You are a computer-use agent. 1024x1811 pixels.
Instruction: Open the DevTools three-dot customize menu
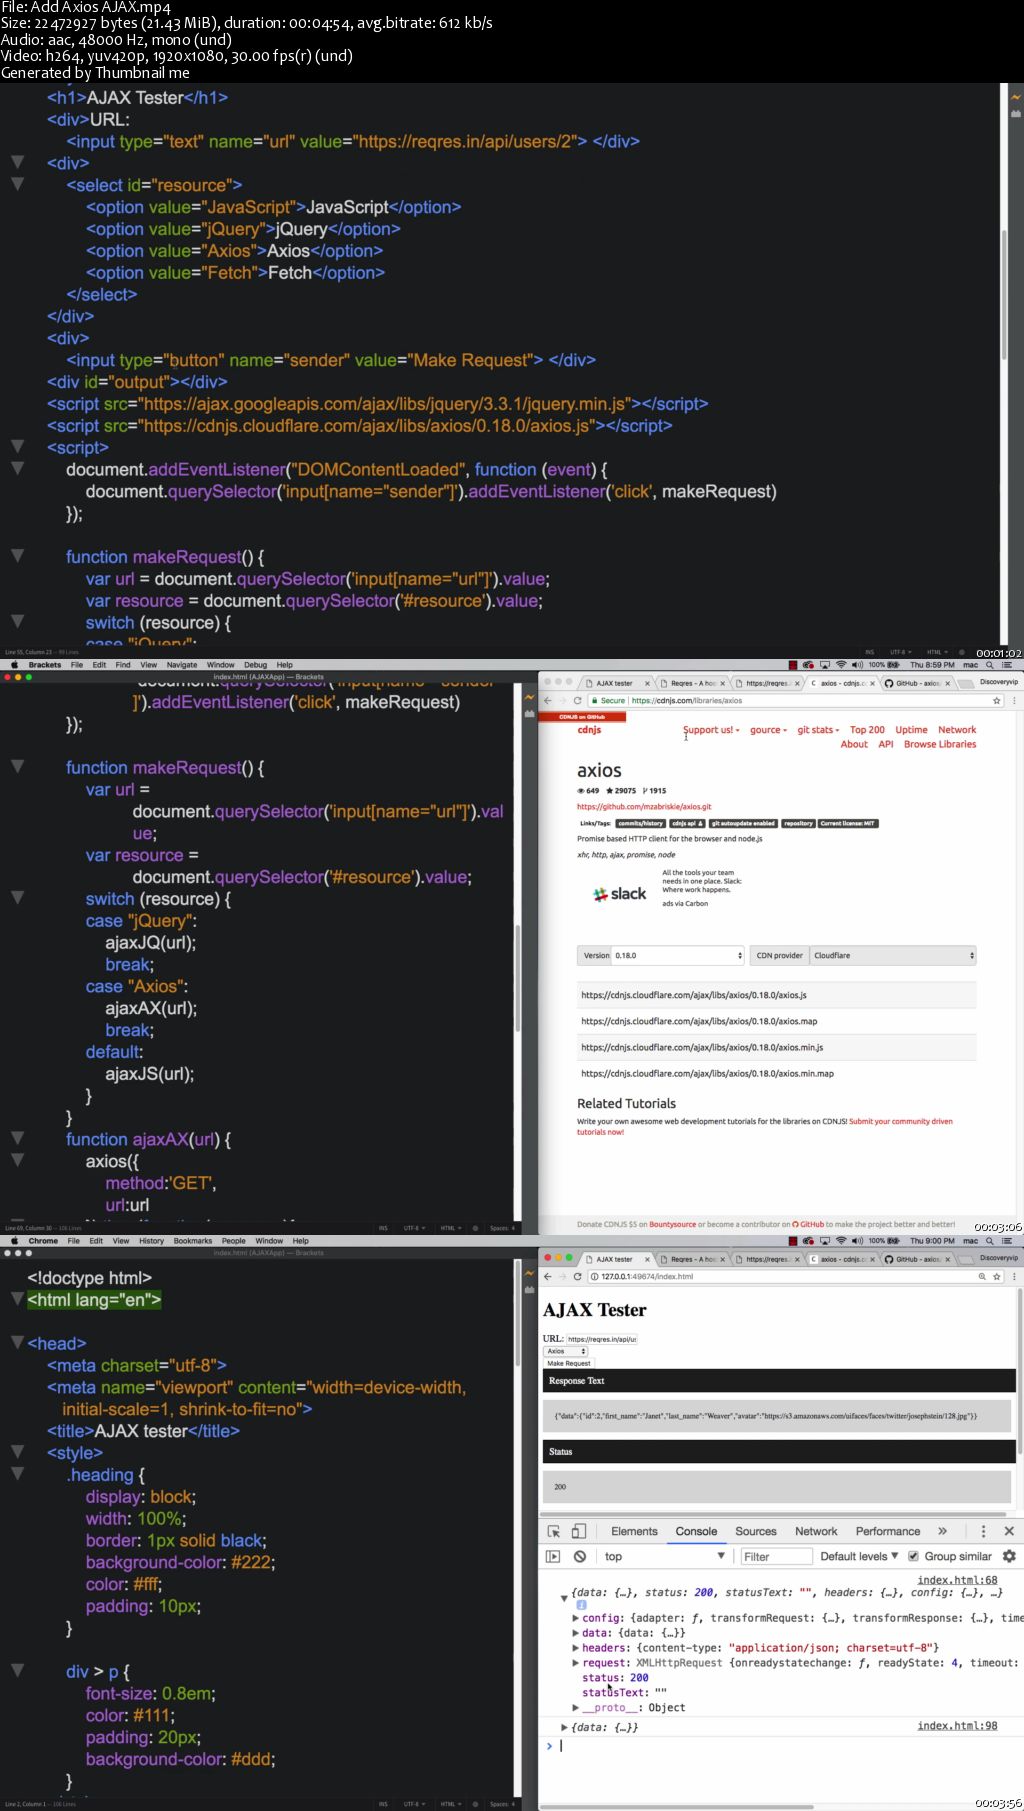[983, 1531]
